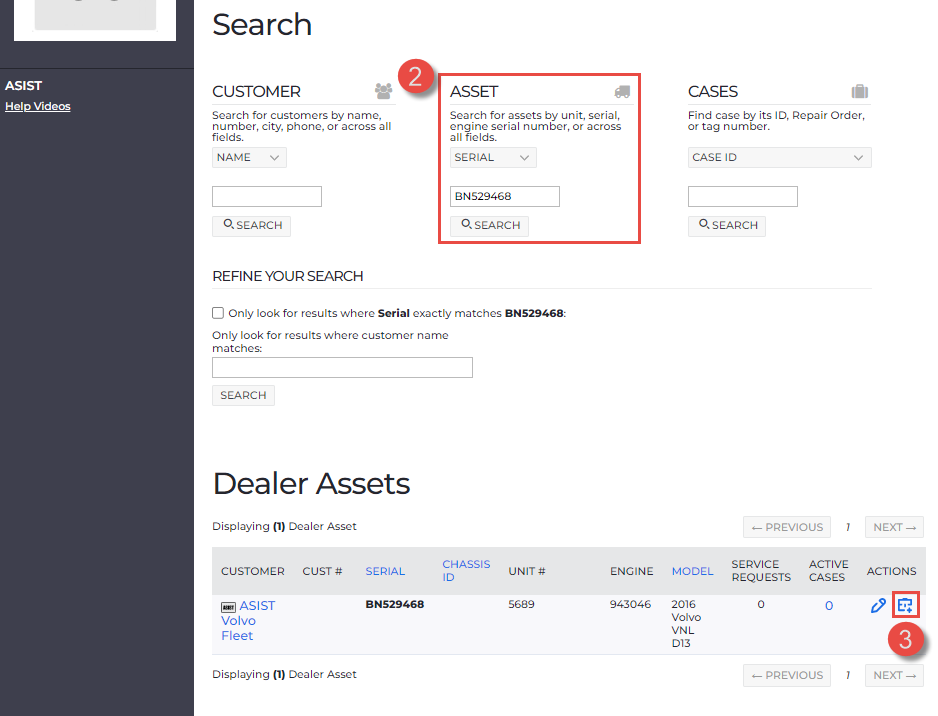Sort by the MODEL column header
938x716 pixels.
click(x=692, y=571)
